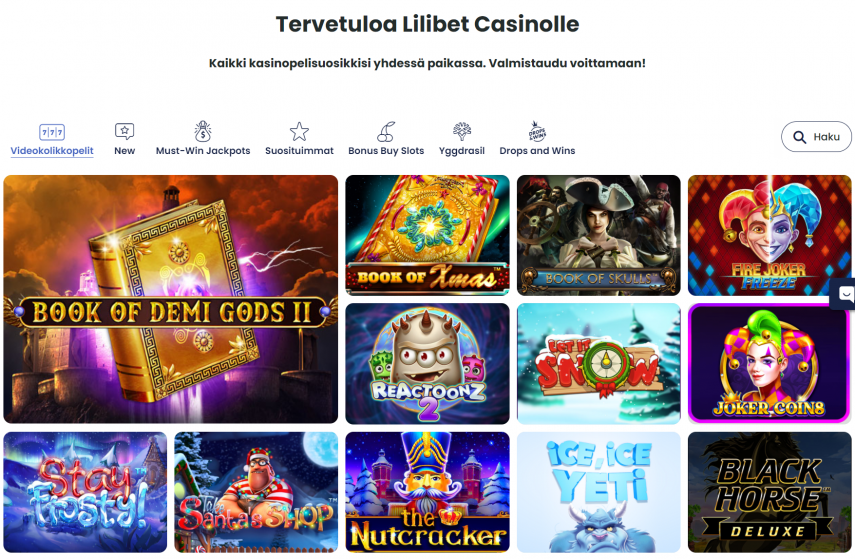Click the Haku search field
The height and width of the screenshot is (559, 855).
coord(816,137)
